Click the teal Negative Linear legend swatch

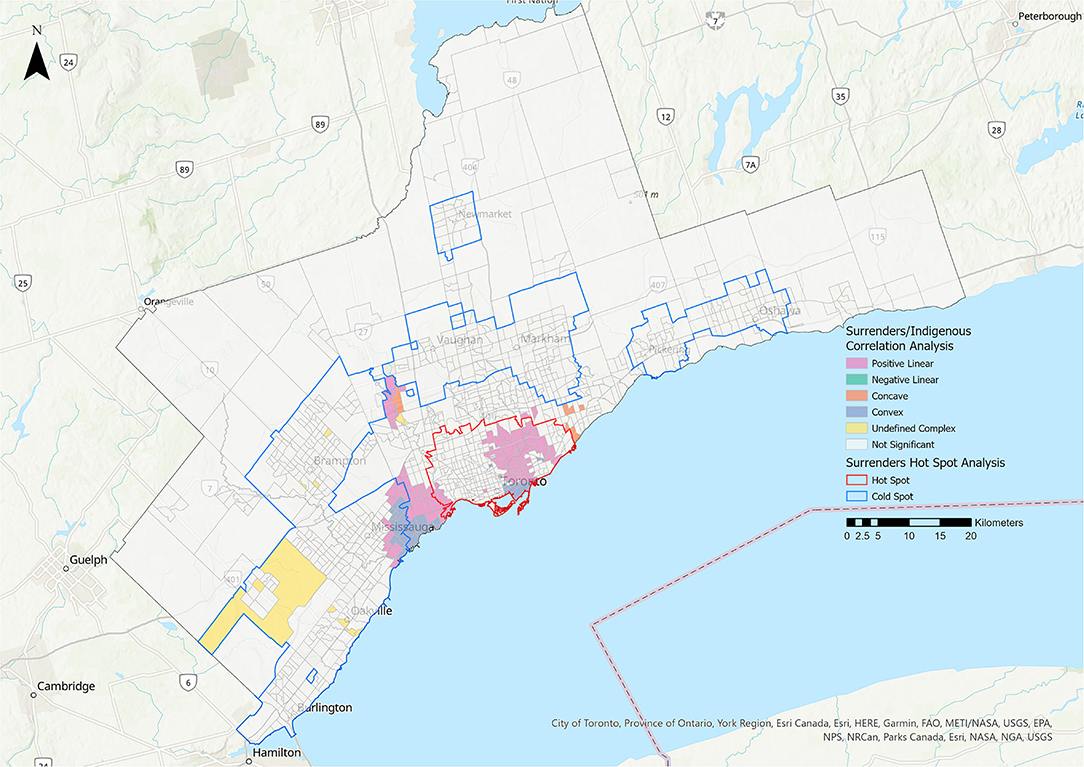857,380
